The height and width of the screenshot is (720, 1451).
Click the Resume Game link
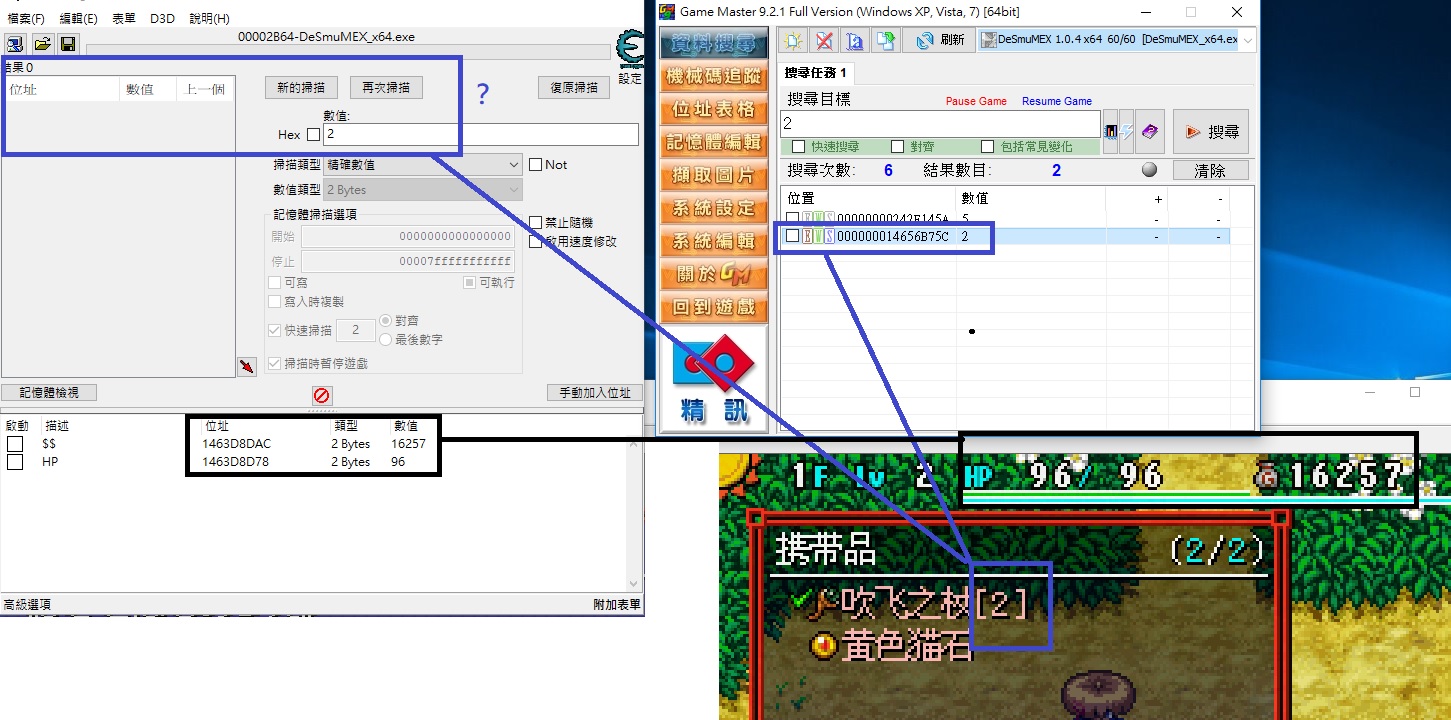[1057, 101]
